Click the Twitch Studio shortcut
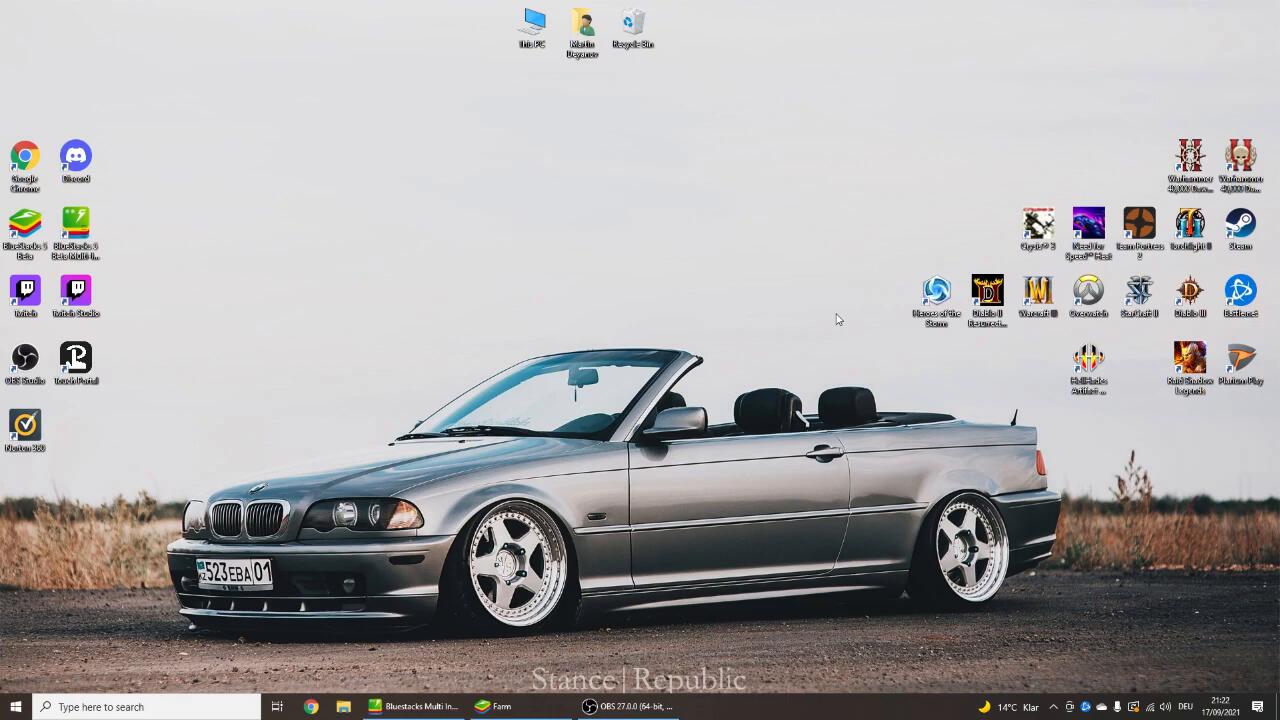This screenshot has height=720, width=1280. tap(76, 293)
